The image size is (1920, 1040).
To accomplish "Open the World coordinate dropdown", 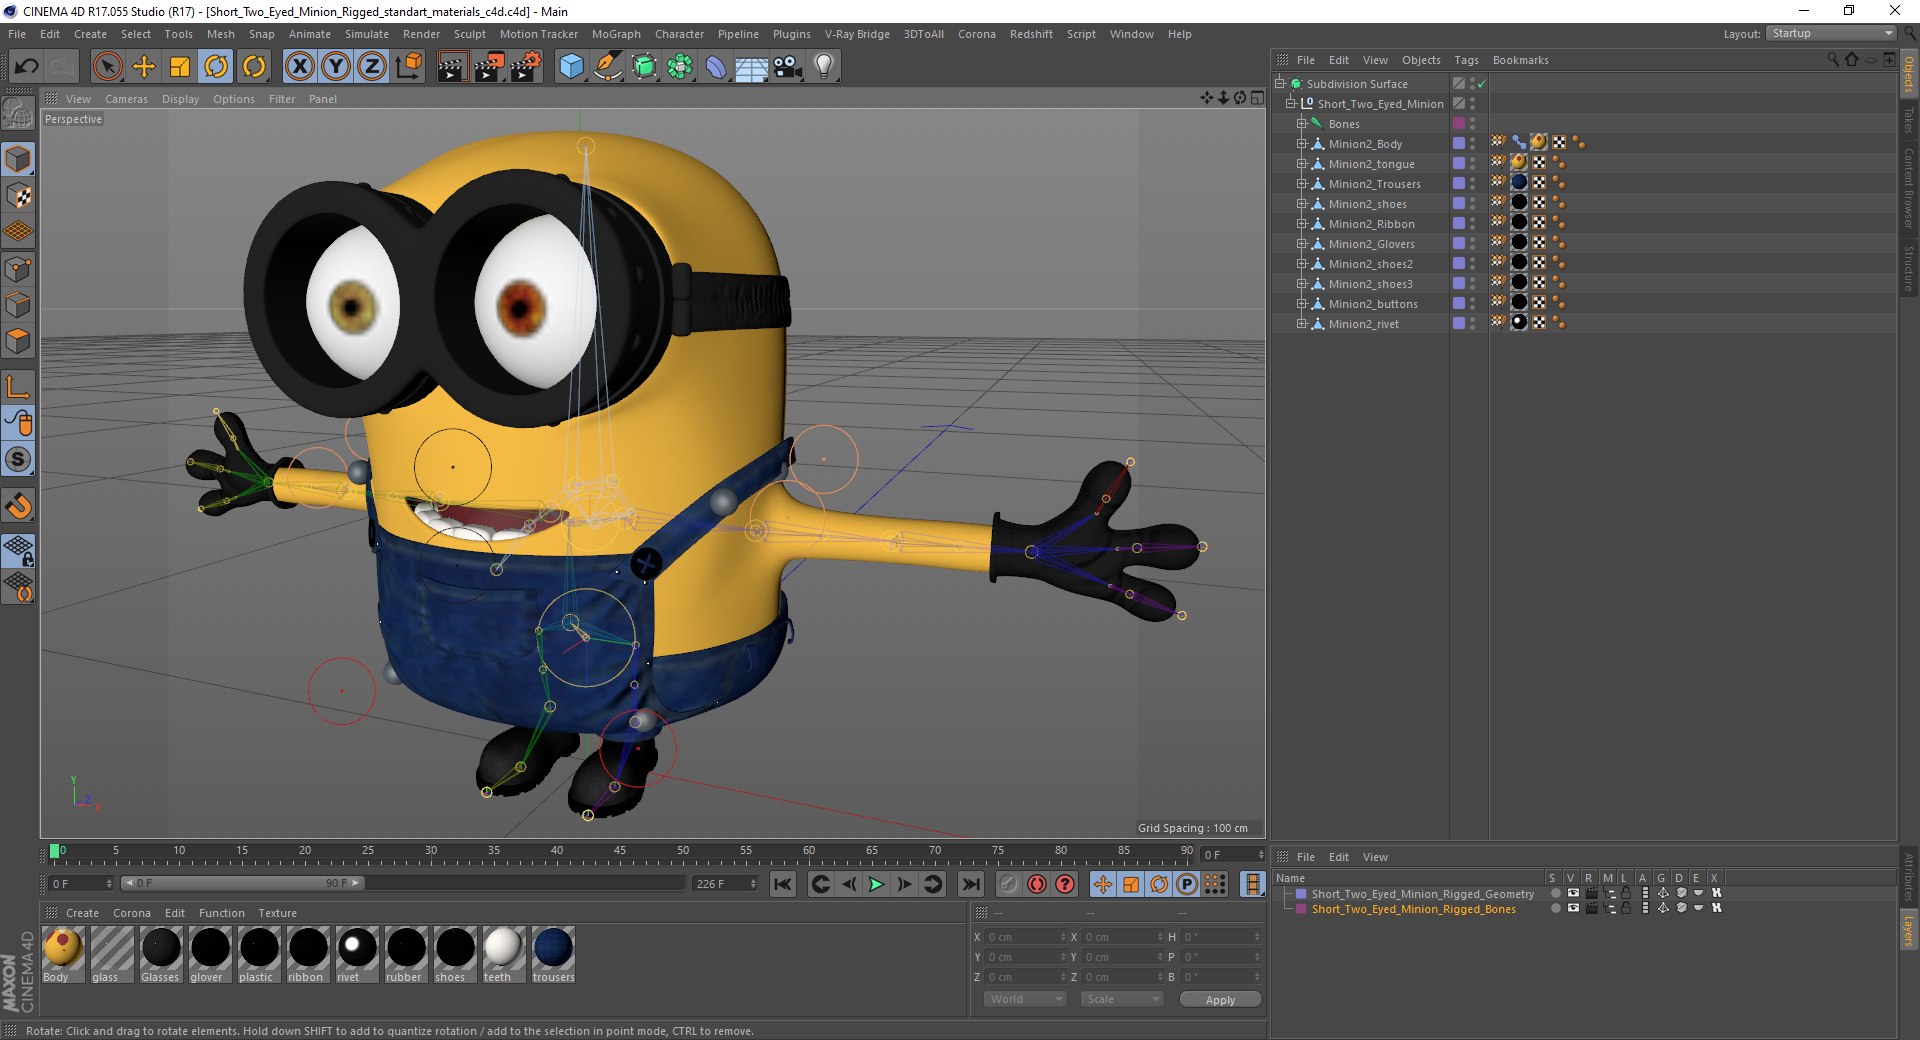I will click(x=1025, y=999).
